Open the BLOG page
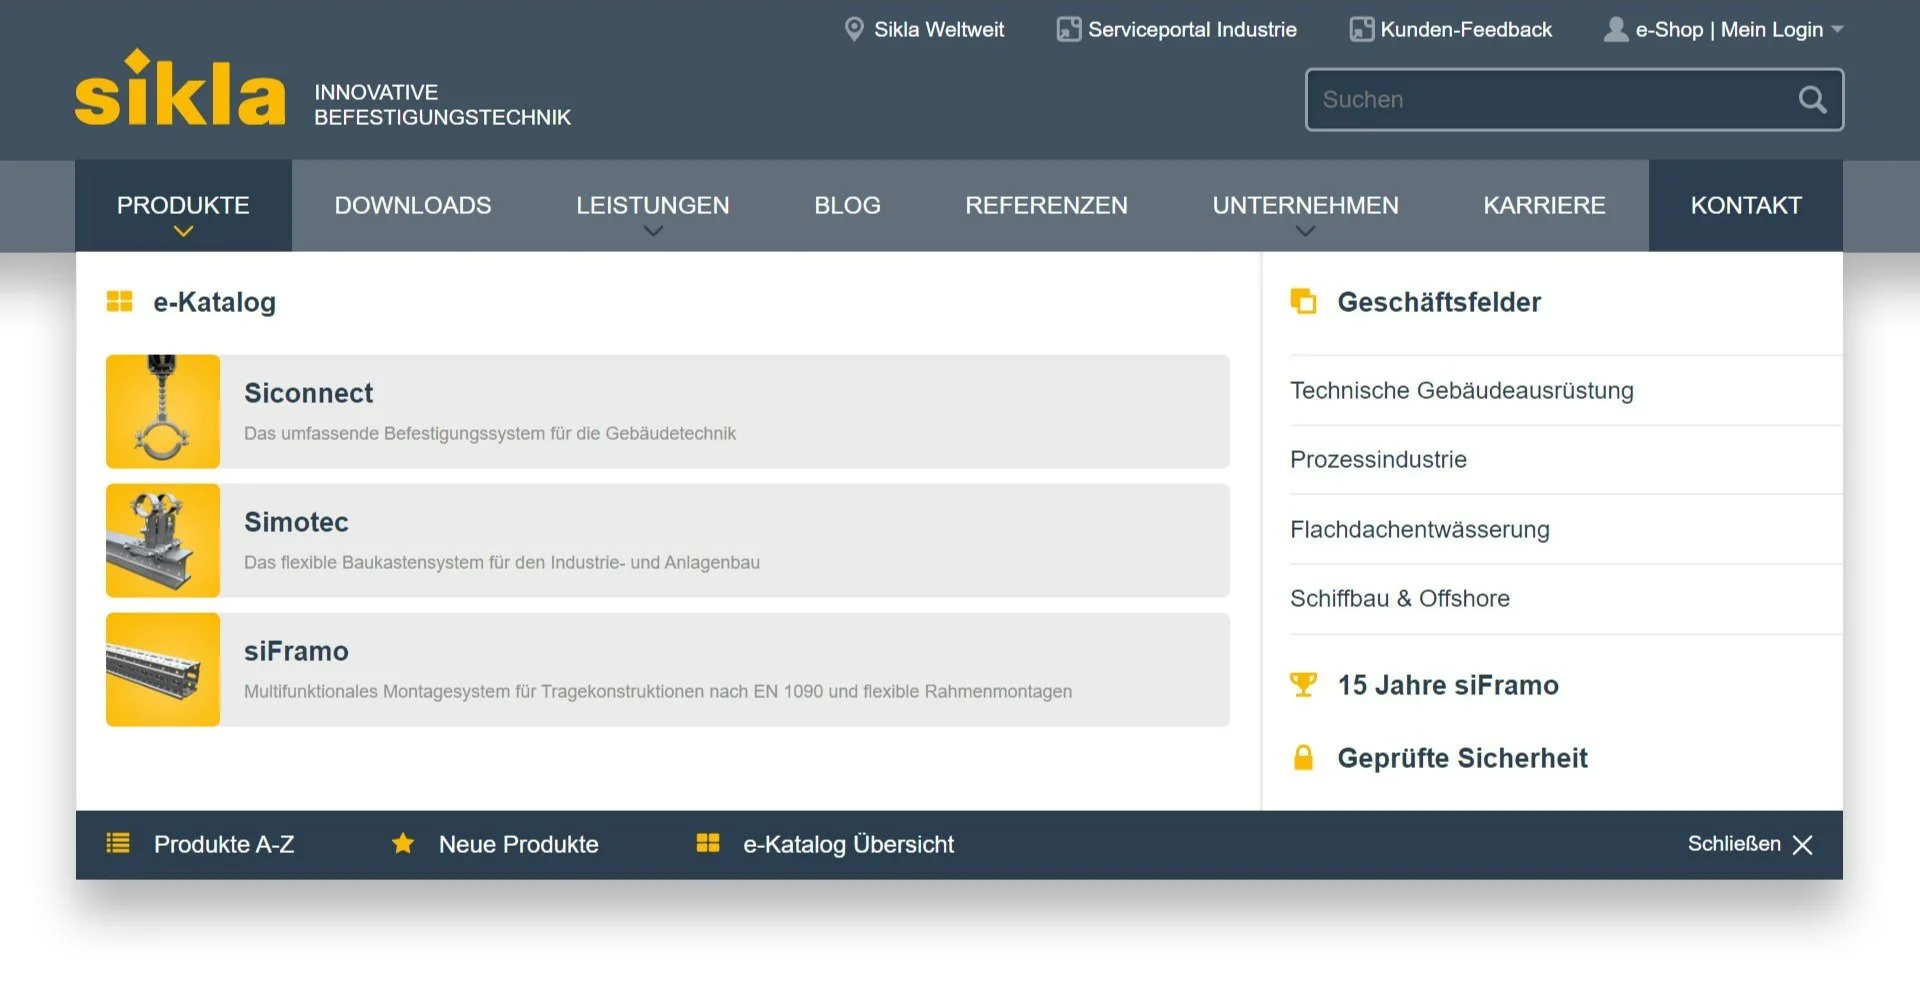This screenshot has width=1920, height=987. tap(847, 205)
